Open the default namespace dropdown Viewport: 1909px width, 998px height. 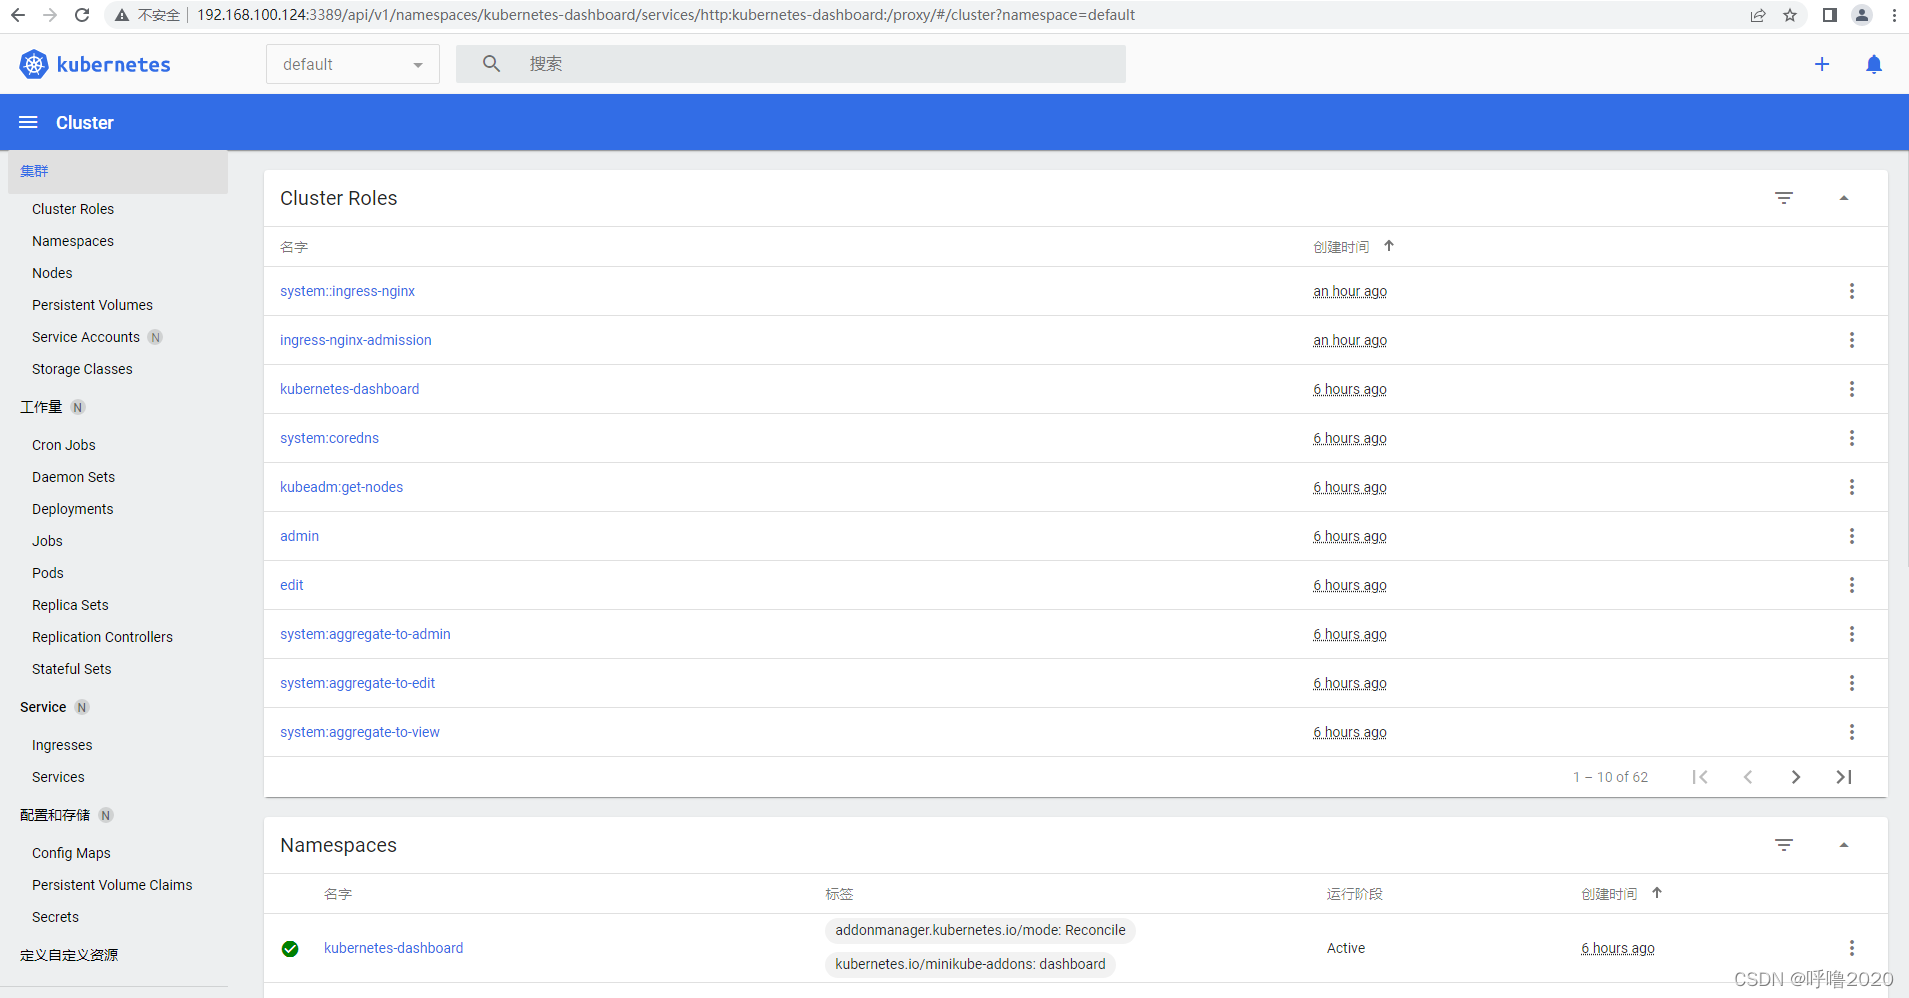(x=353, y=64)
